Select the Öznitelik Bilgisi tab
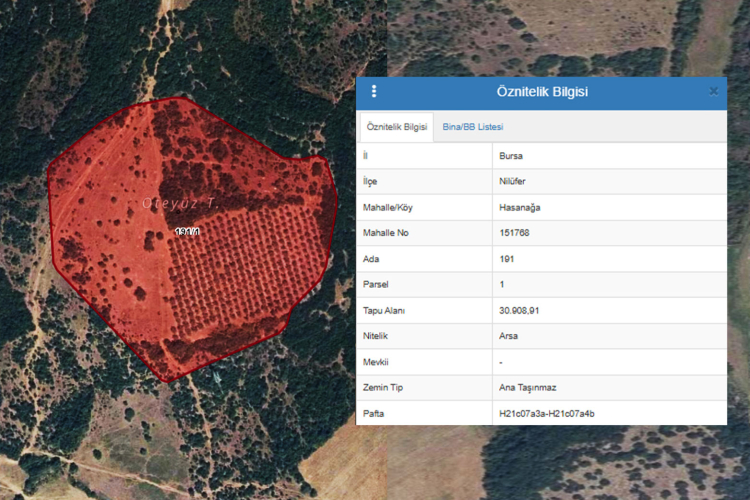 tap(397, 127)
